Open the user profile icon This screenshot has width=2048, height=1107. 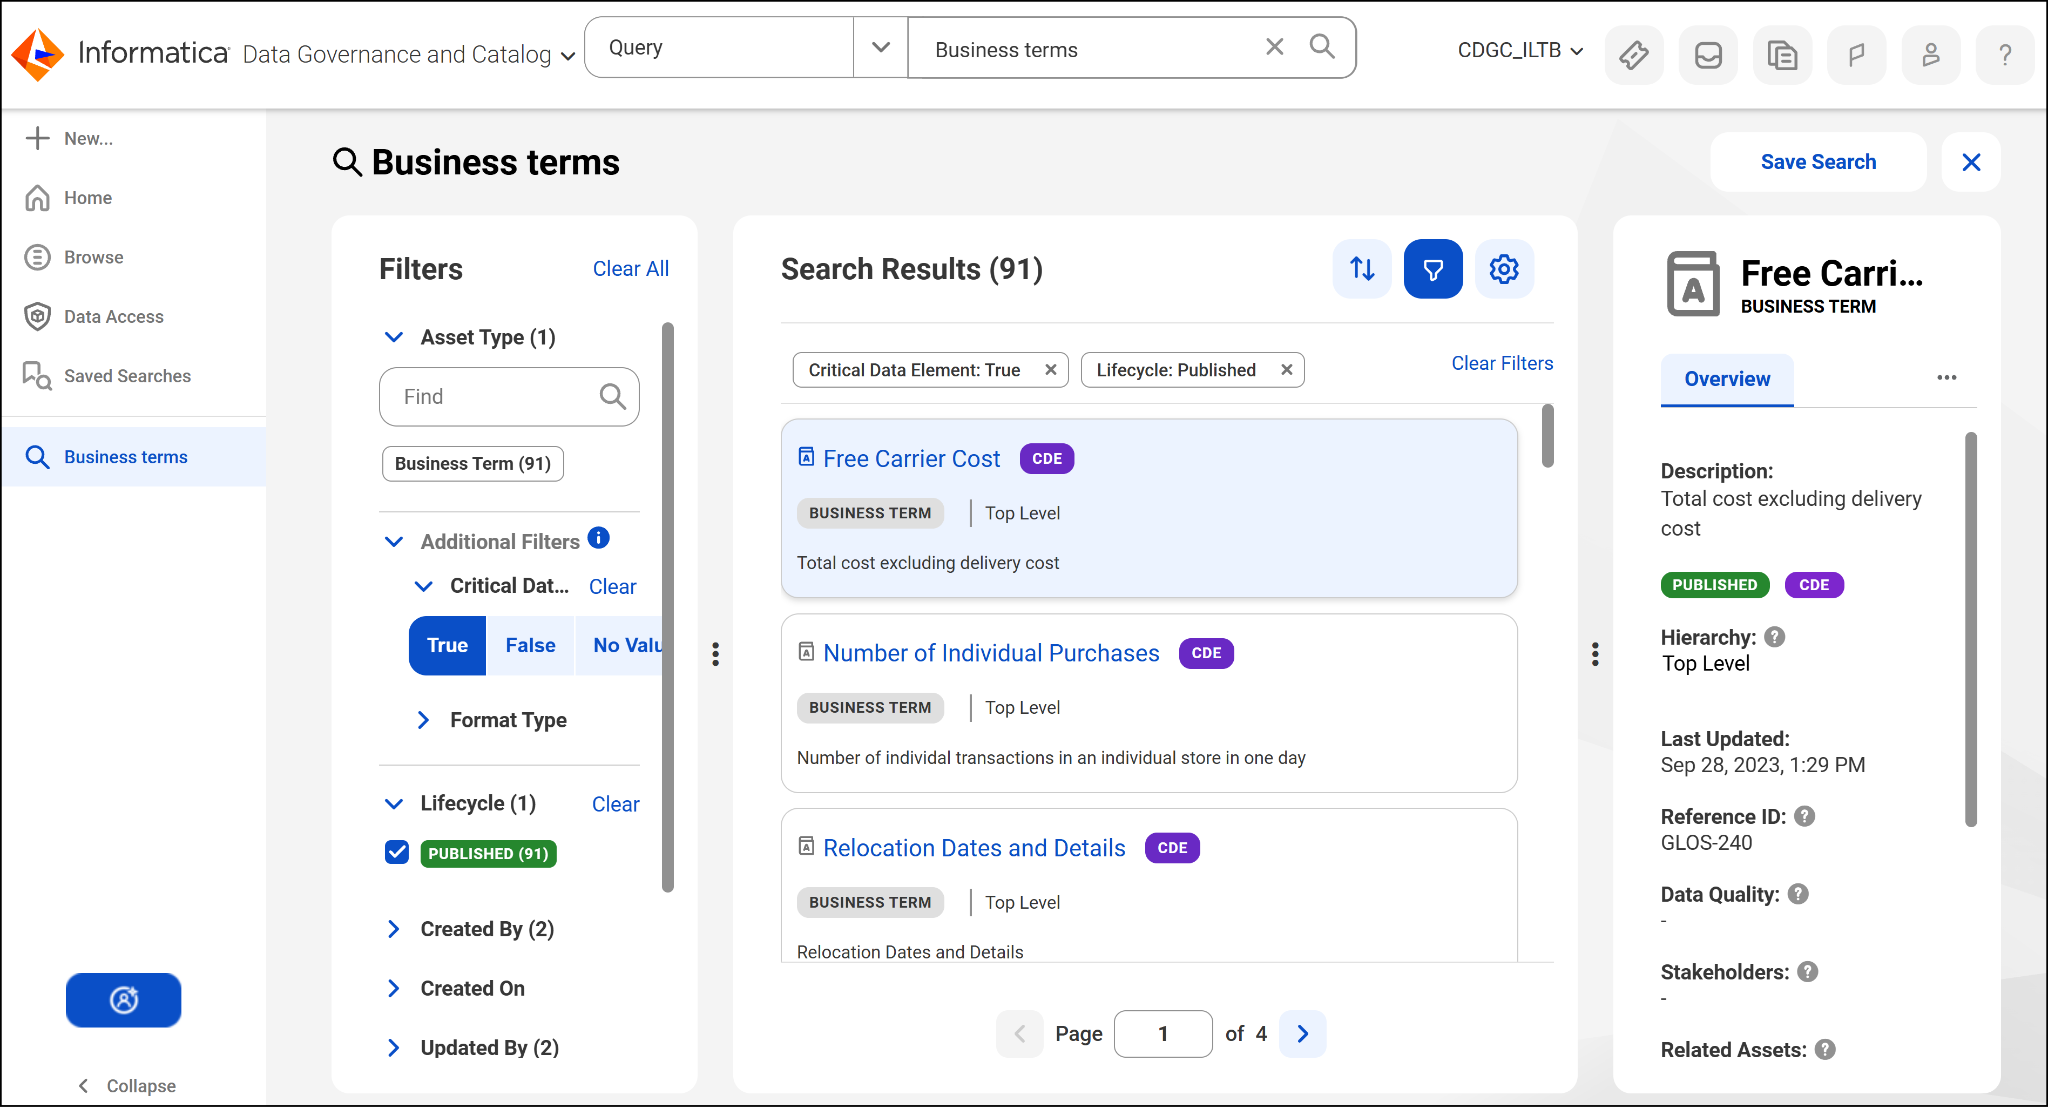pyautogui.click(x=1931, y=55)
